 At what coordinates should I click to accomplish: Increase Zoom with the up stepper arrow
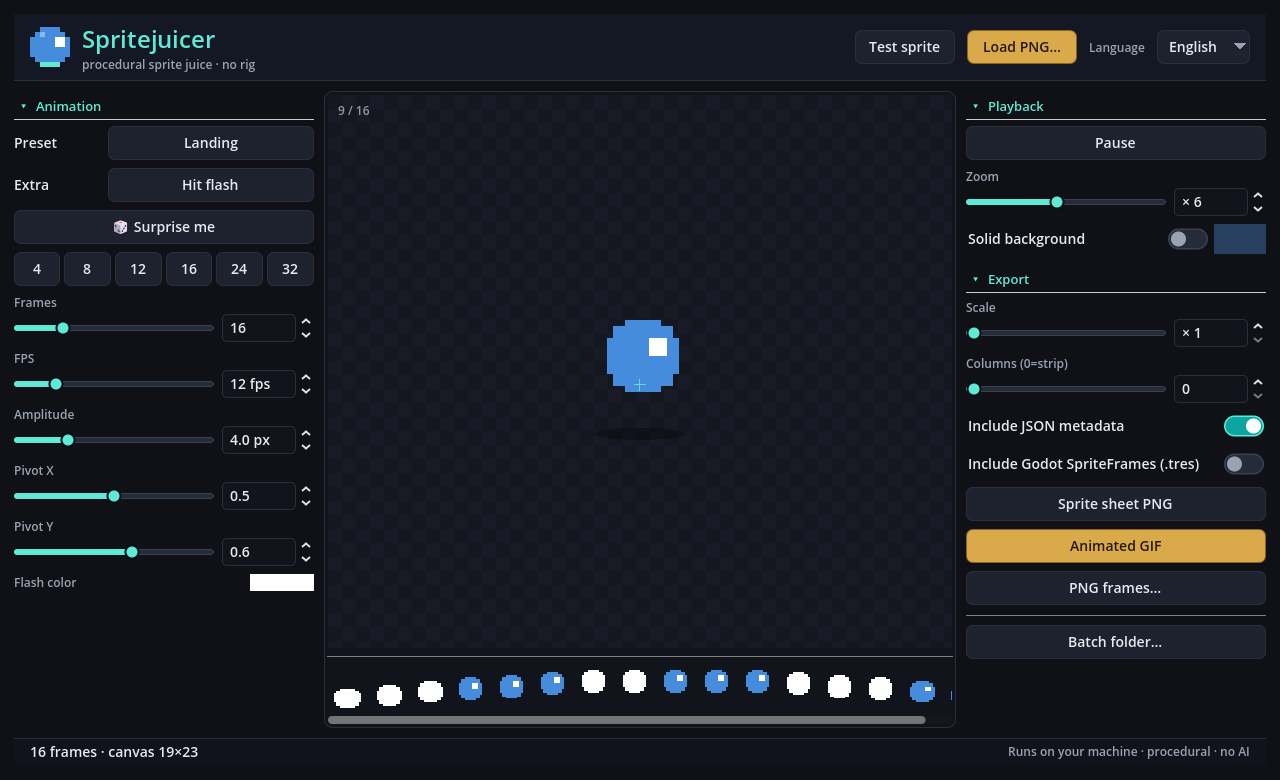pos(1258,196)
